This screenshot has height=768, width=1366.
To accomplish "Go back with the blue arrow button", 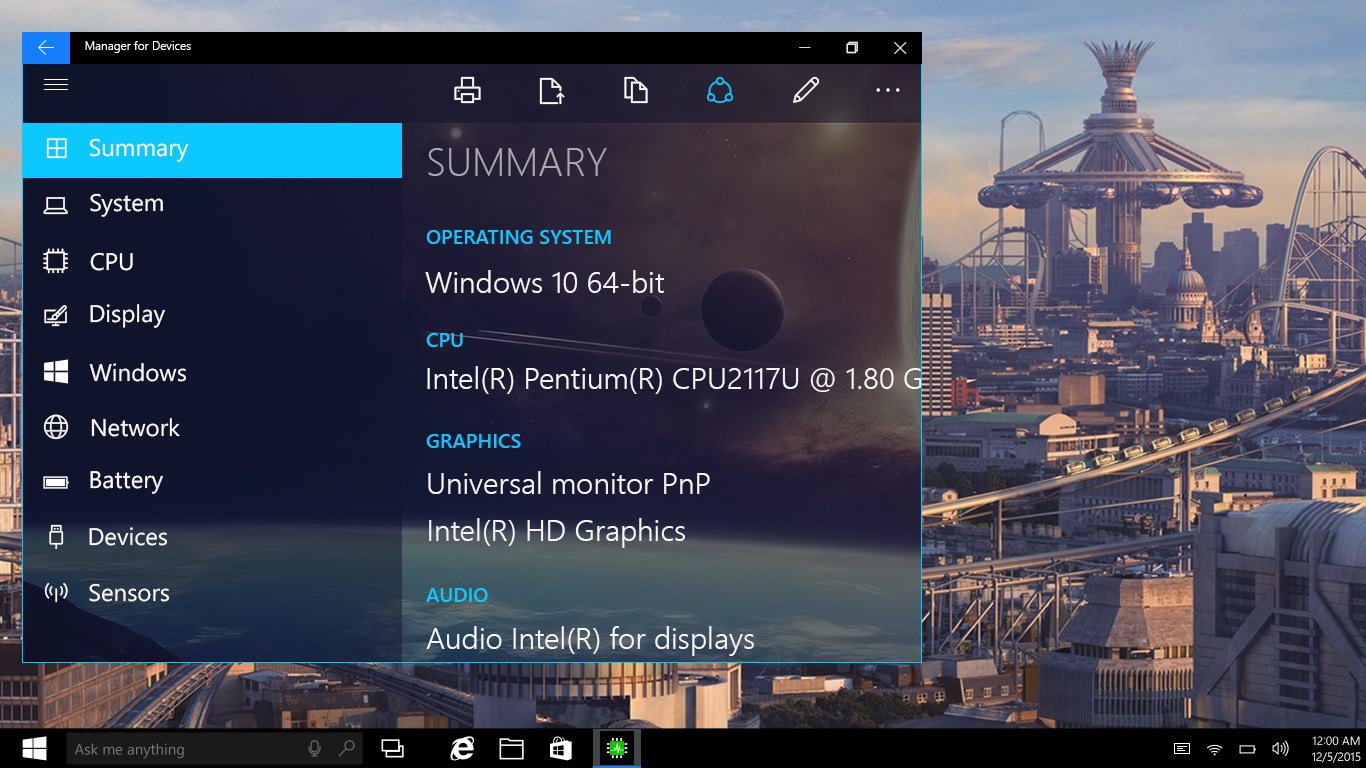I will (x=46, y=47).
